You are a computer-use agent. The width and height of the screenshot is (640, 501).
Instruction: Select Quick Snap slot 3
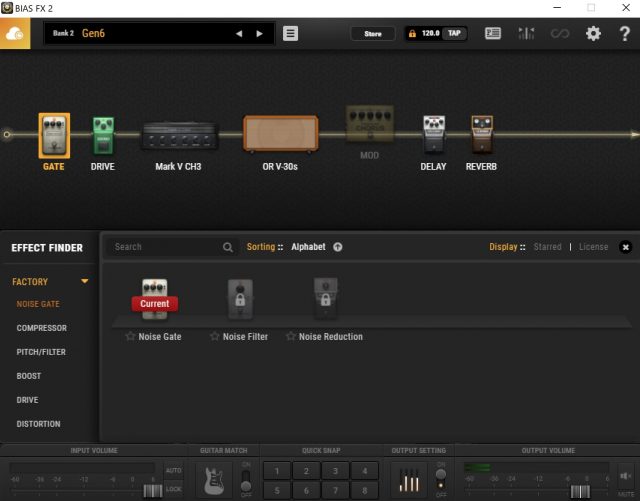(335, 471)
